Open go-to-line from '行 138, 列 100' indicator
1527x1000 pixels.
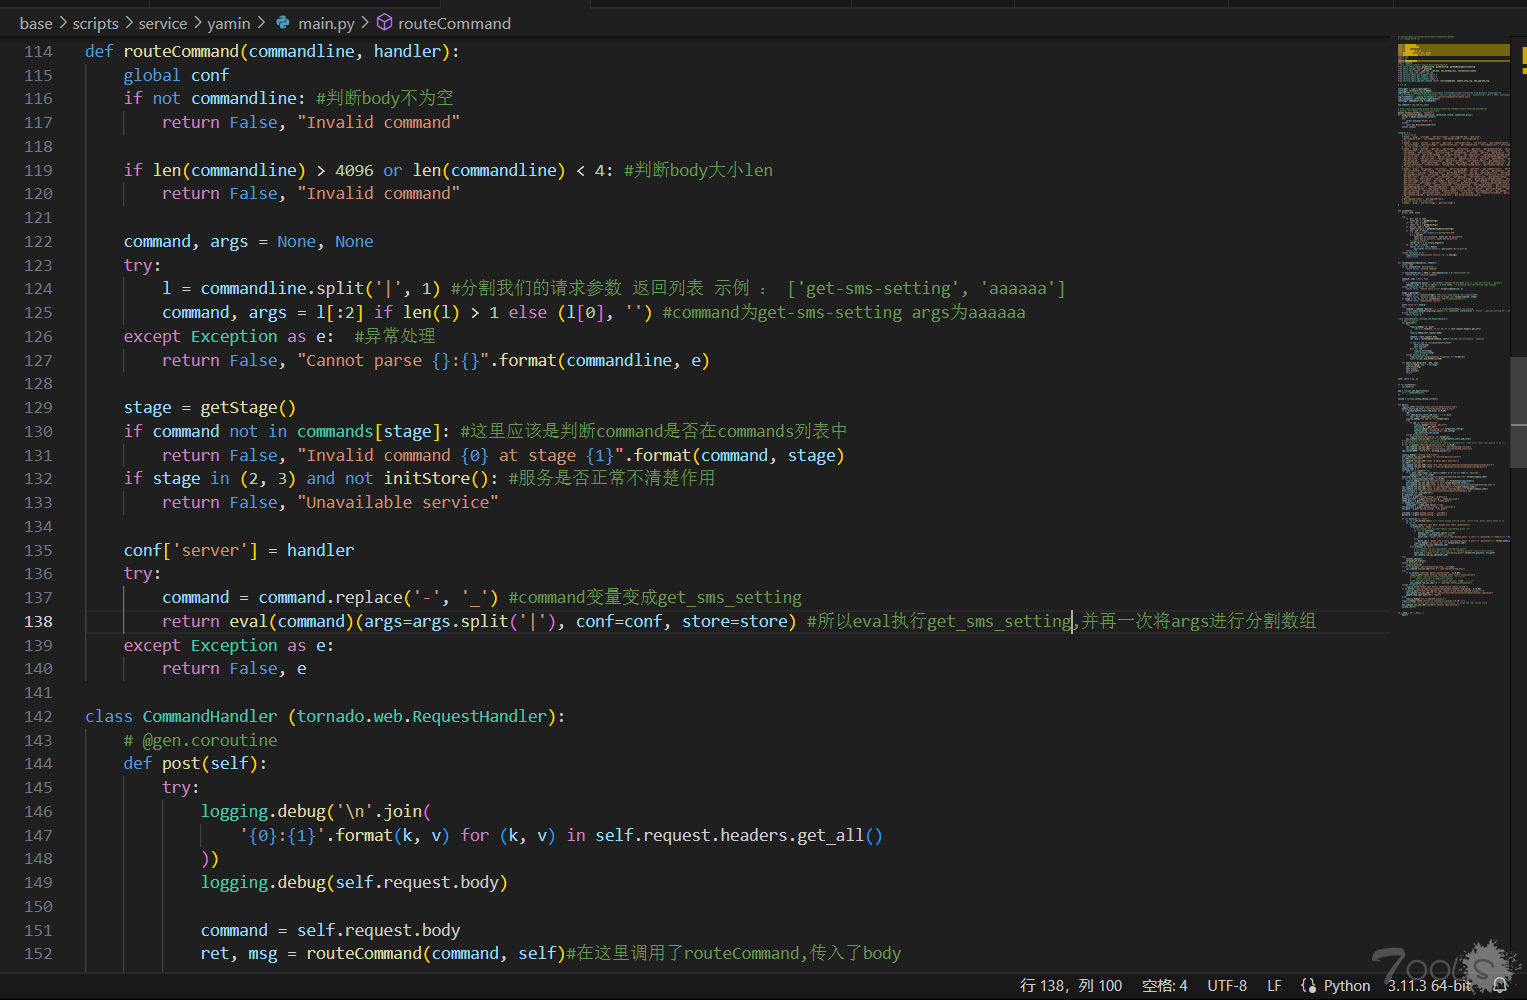pyautogui.click(x=1070, y=985)
